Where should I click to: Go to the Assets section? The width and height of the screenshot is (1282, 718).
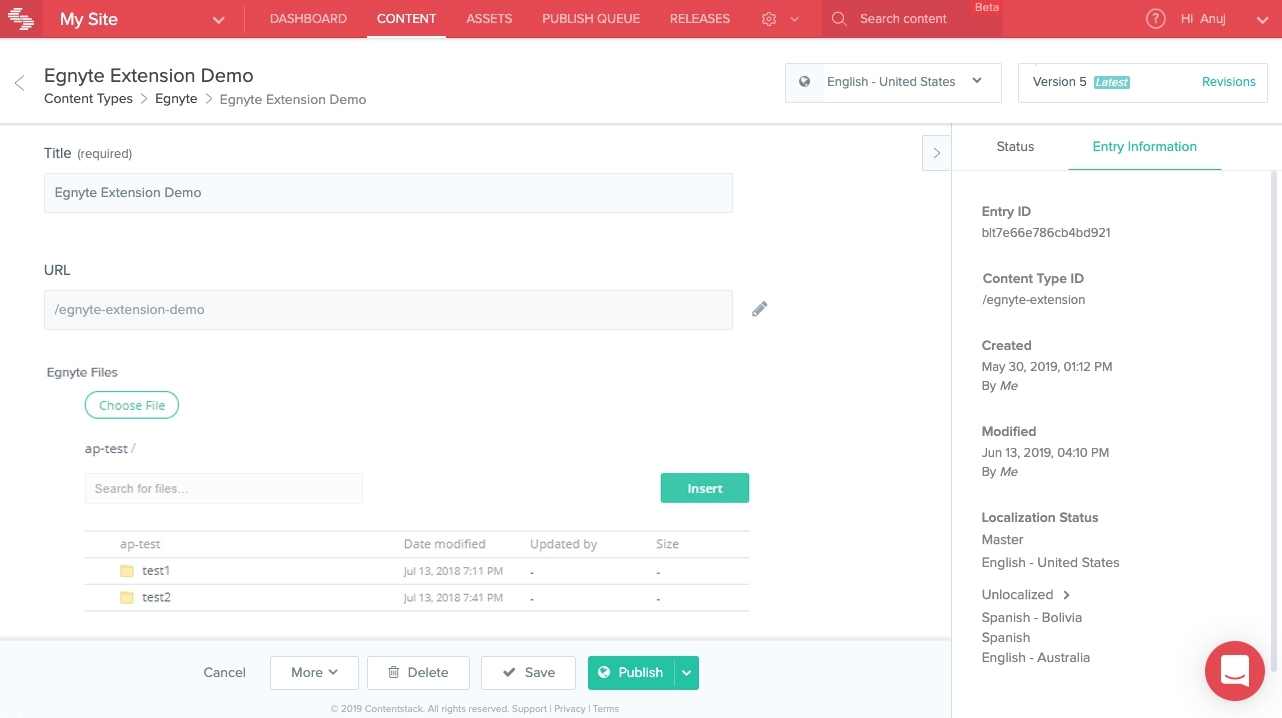(489, 19)
